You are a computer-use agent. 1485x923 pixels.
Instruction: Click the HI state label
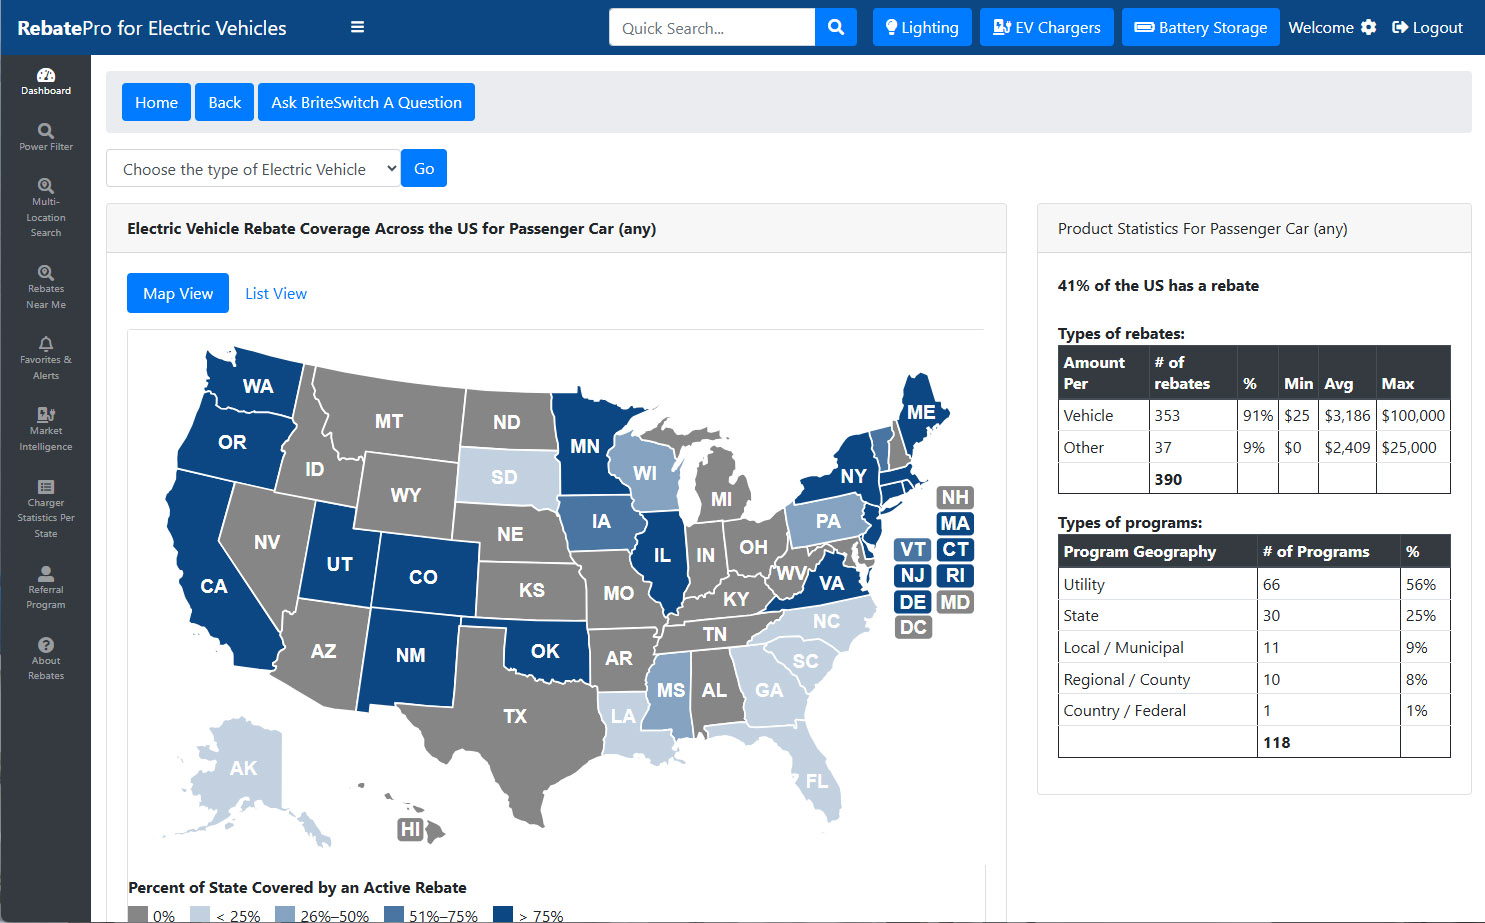click(410, 829)
